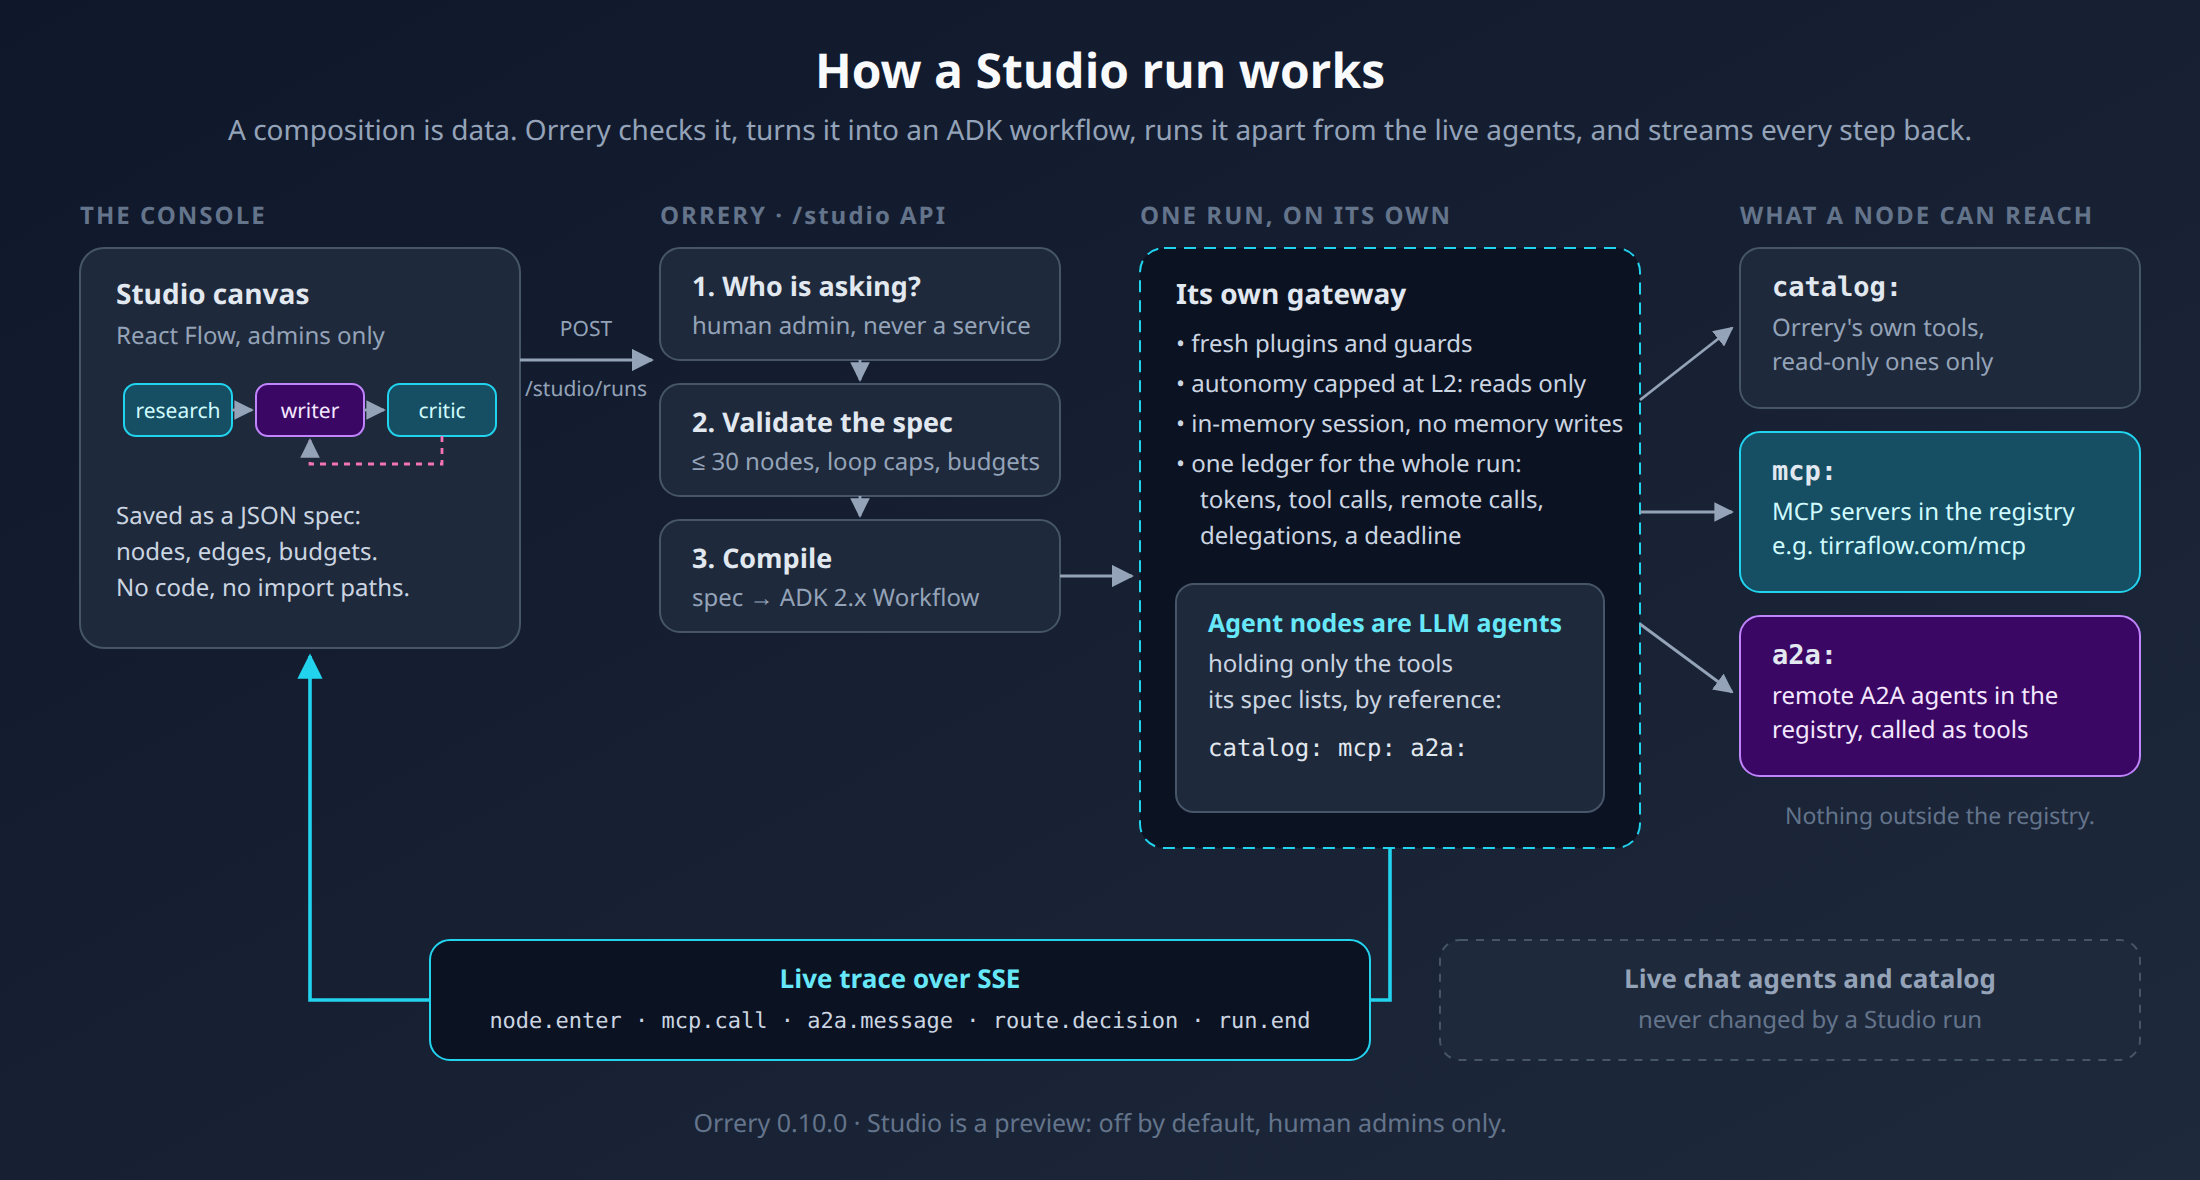The image size is (2200, 1180).
Task: Click the 'Studio canvas' heading
Action: (212, 294)
